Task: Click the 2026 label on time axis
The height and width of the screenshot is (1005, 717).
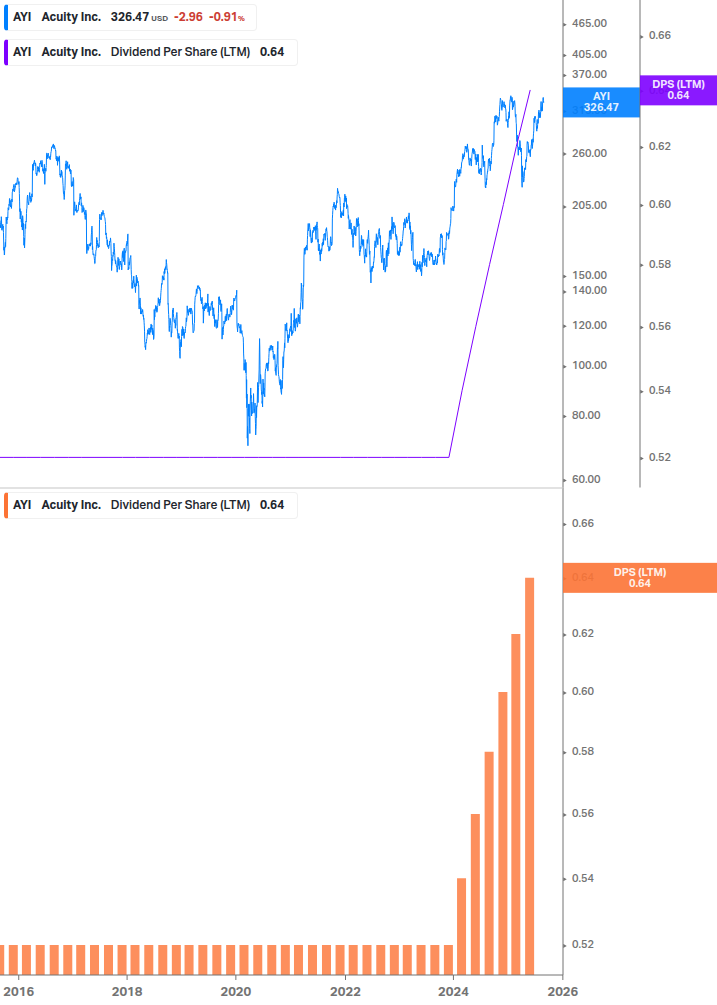Action: [563, 992]
